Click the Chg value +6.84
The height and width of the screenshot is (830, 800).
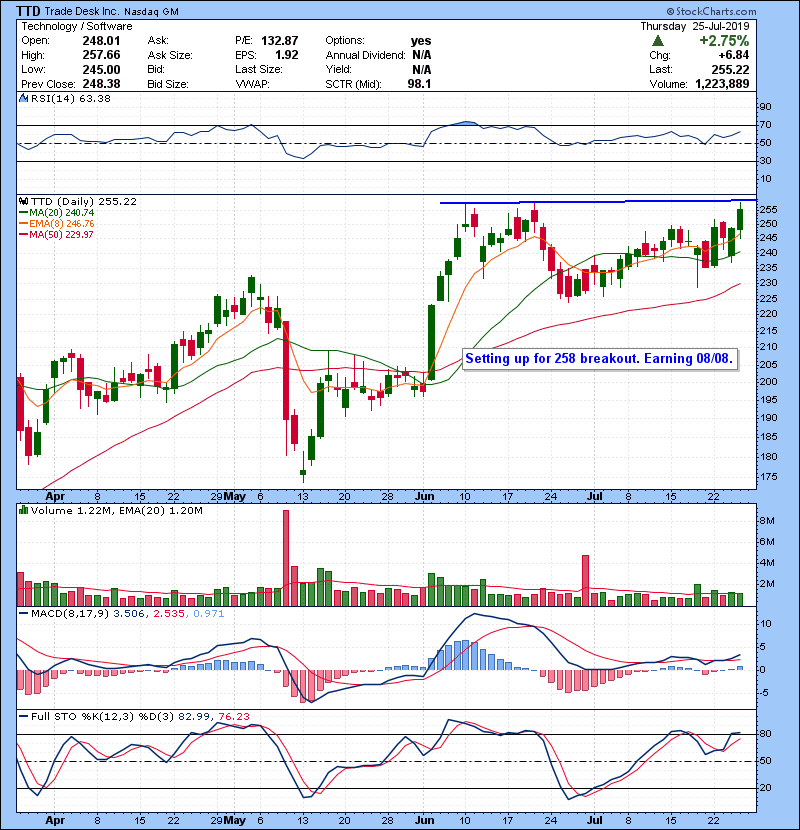click(733, 55)
